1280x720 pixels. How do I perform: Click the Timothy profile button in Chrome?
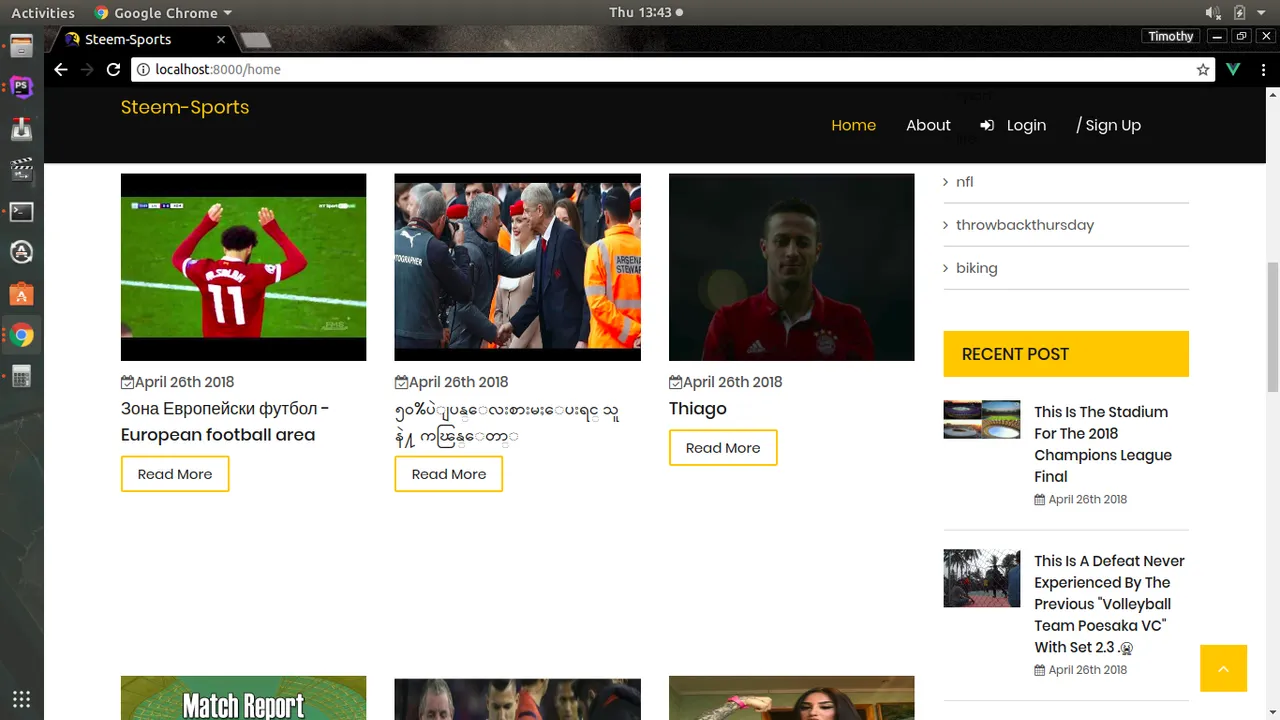[1171, 36]
